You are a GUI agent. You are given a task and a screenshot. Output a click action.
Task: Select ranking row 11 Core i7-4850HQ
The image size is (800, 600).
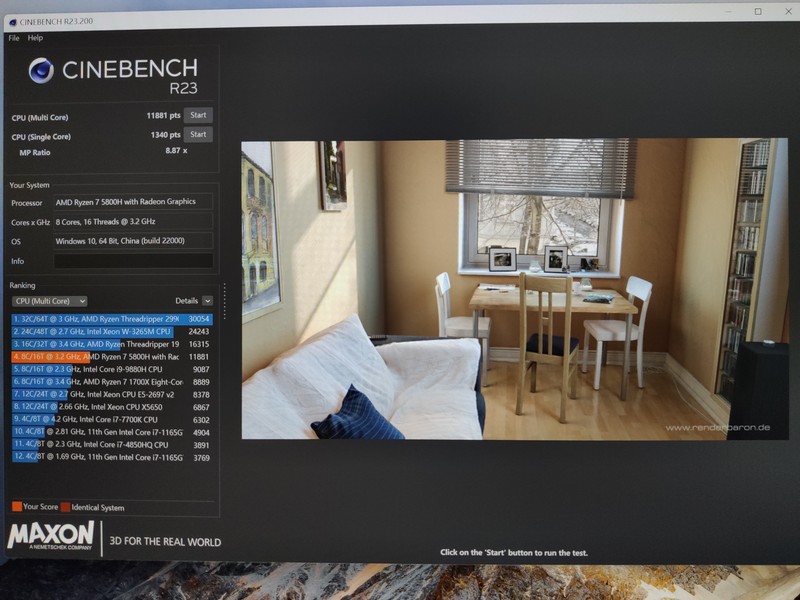click(x=111, y=445)
